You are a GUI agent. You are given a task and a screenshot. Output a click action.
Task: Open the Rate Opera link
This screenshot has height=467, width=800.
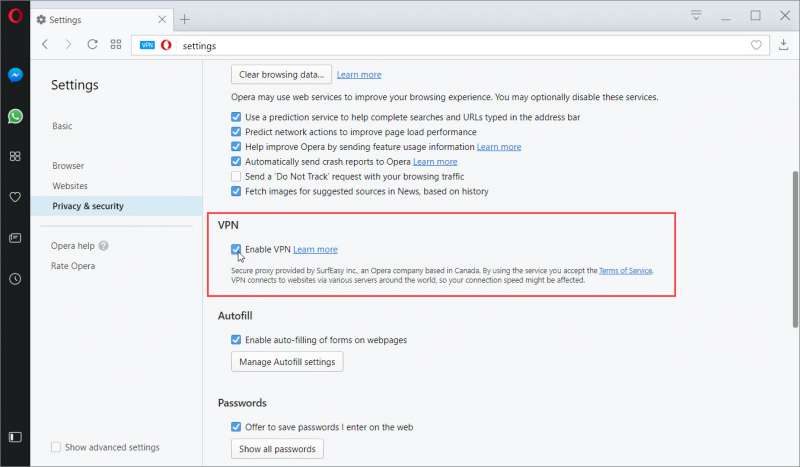coord(73,266)
